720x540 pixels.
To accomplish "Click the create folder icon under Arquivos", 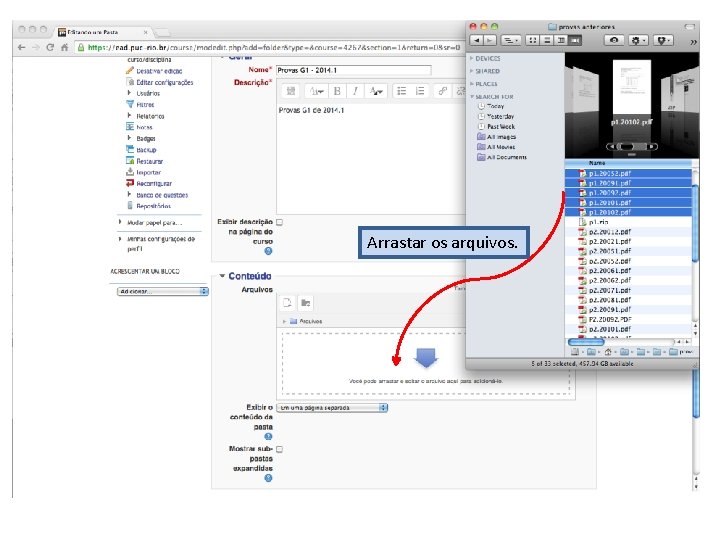I will (305, 303).
